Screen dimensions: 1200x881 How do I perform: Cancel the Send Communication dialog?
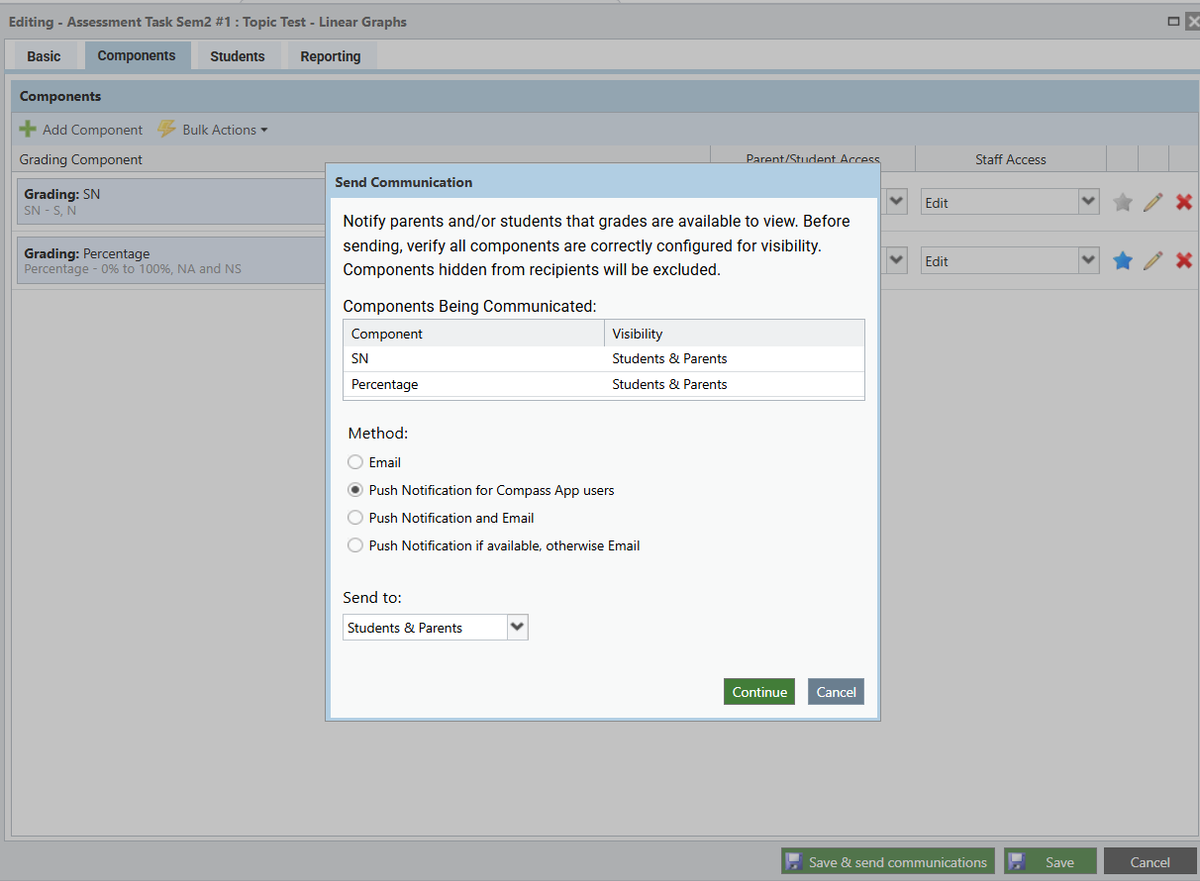(835, 692)
